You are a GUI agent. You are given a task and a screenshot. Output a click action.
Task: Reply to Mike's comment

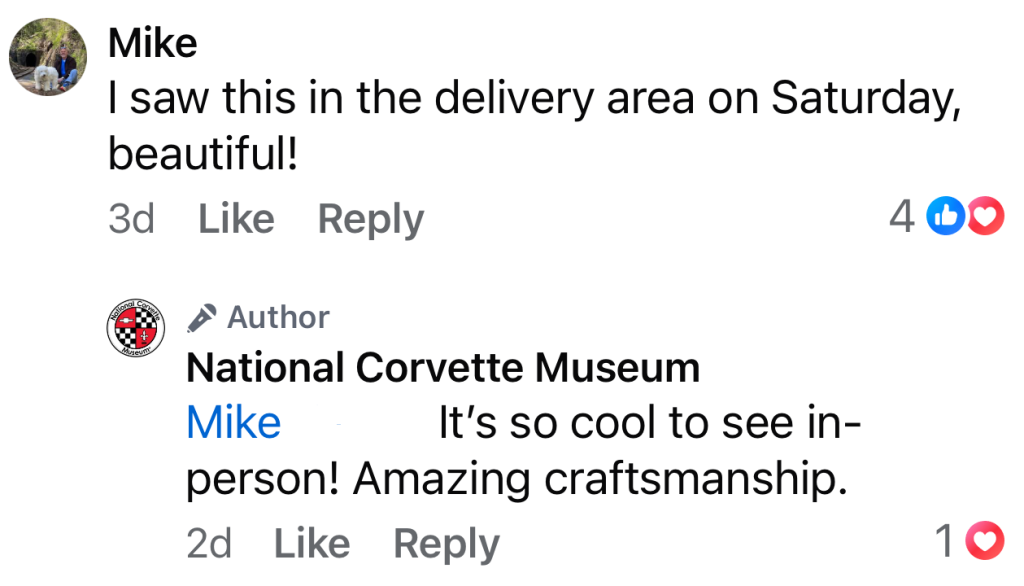click(371, 219)
